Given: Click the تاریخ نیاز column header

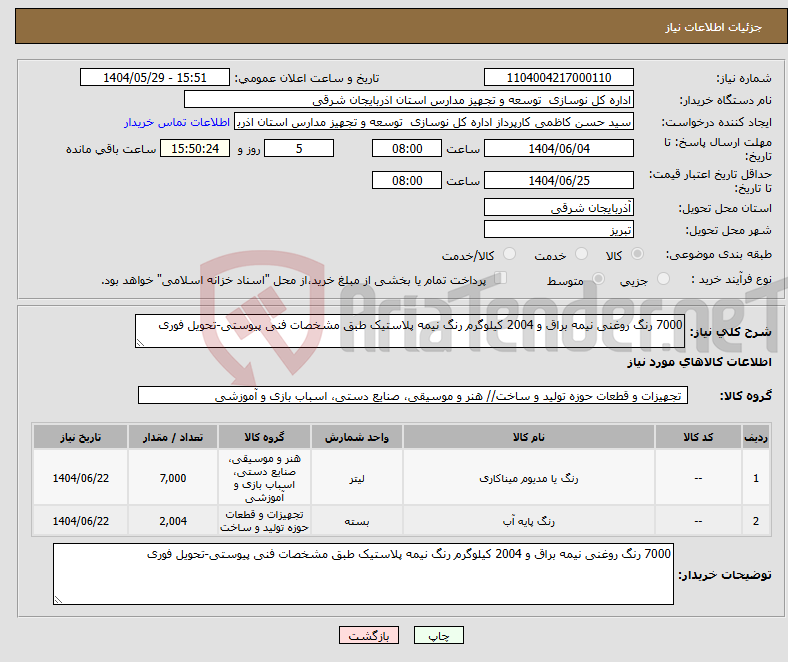Looking at the screenshot, I should point(80,438).
